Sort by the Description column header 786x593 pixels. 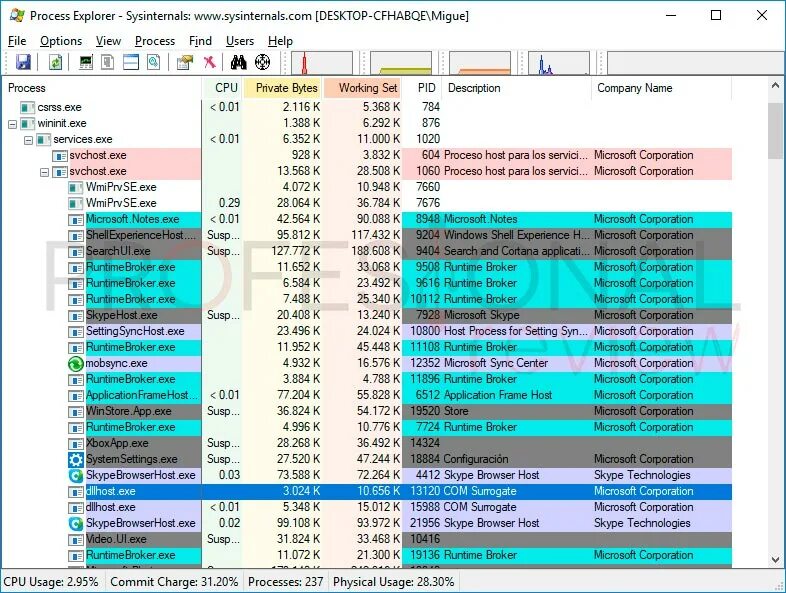tap(517, 88)
